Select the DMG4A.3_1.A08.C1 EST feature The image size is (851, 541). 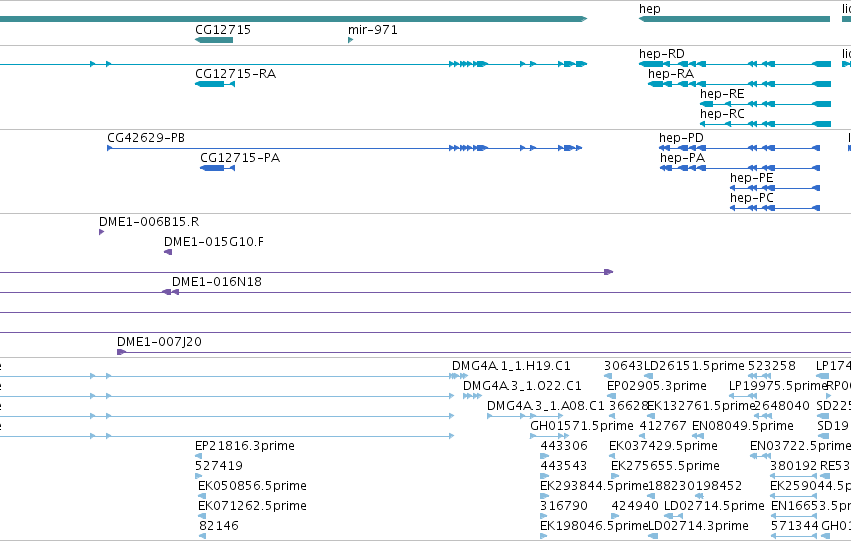point(525,416)
